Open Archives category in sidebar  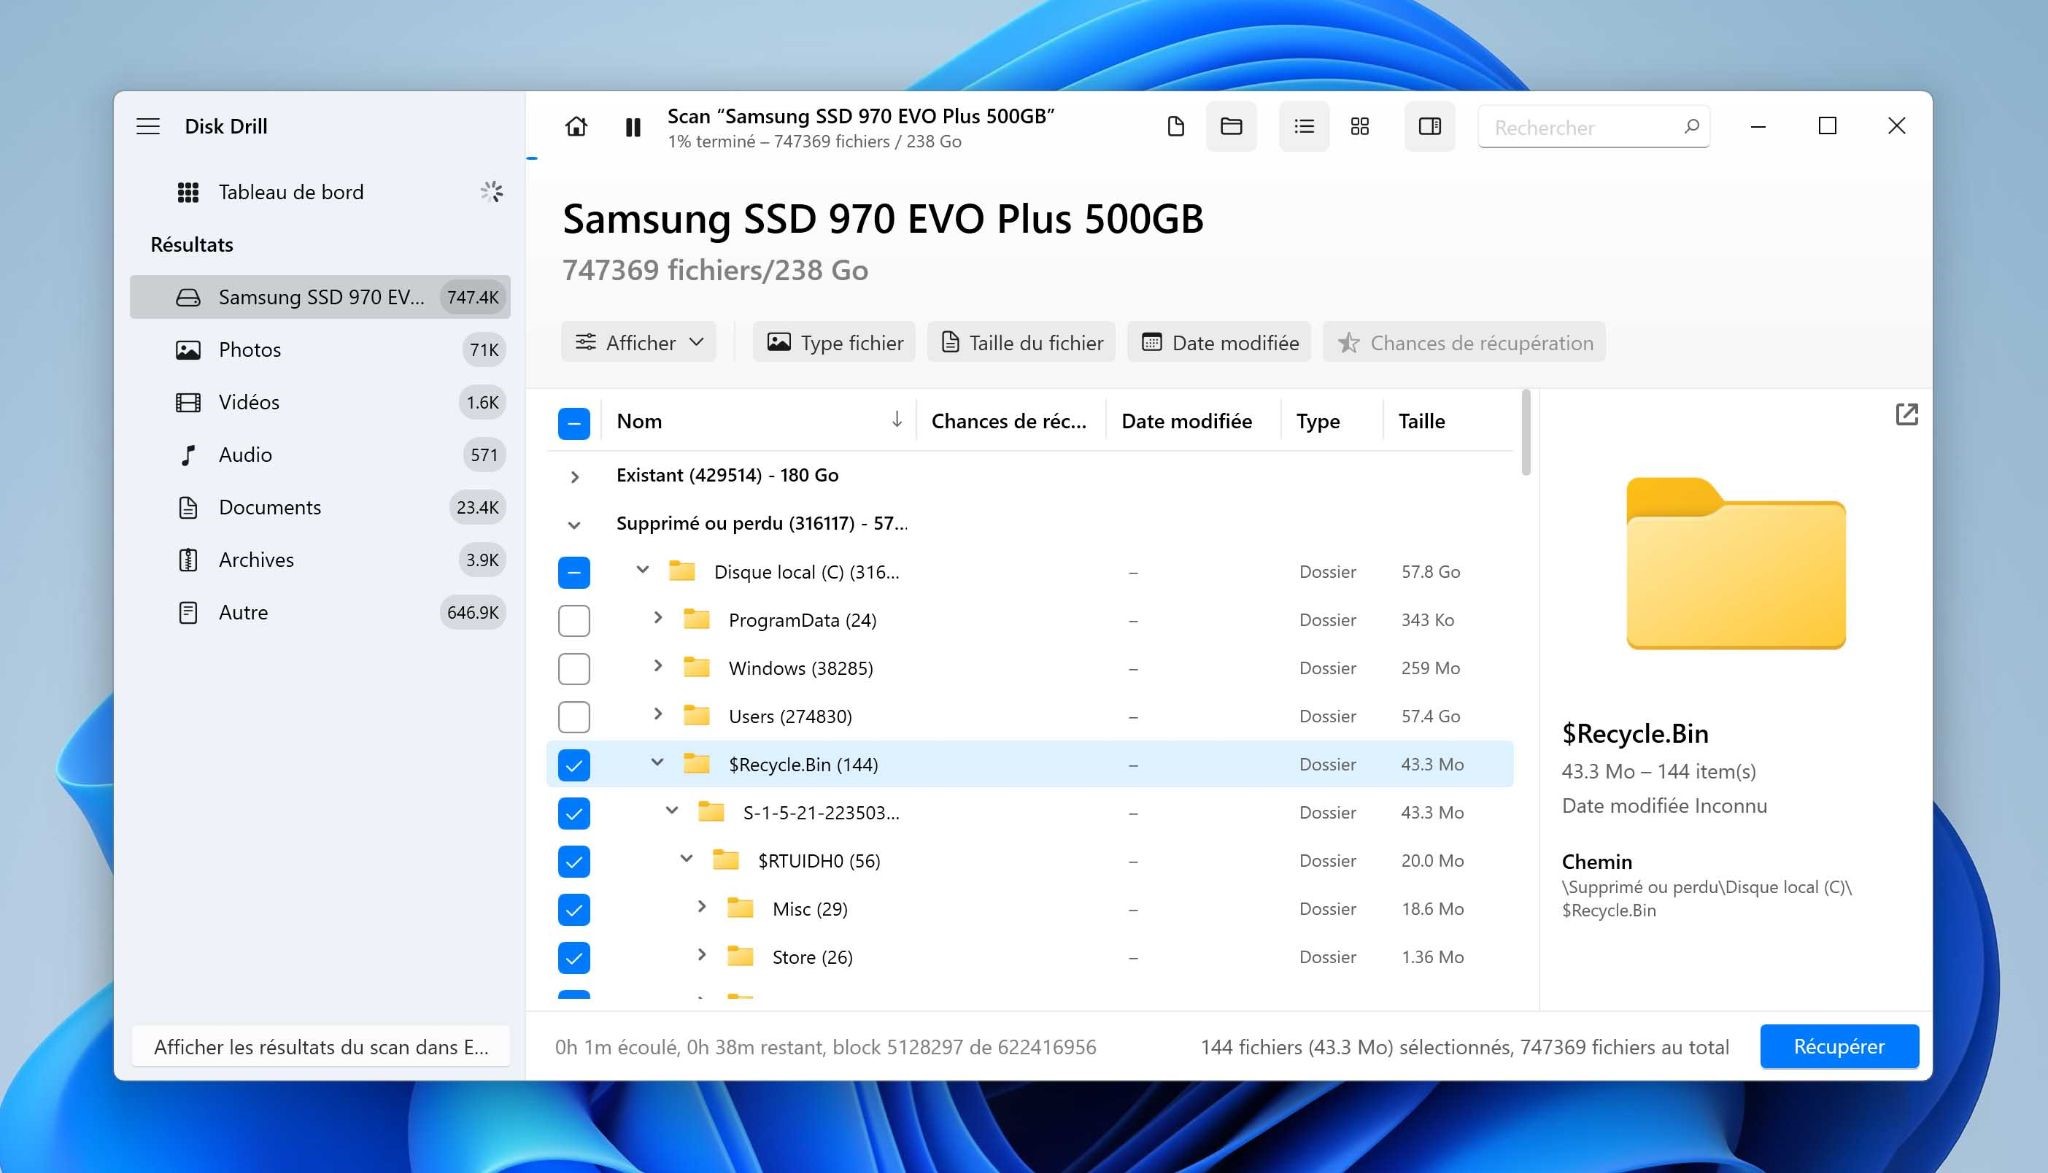(x=320, y=559)
